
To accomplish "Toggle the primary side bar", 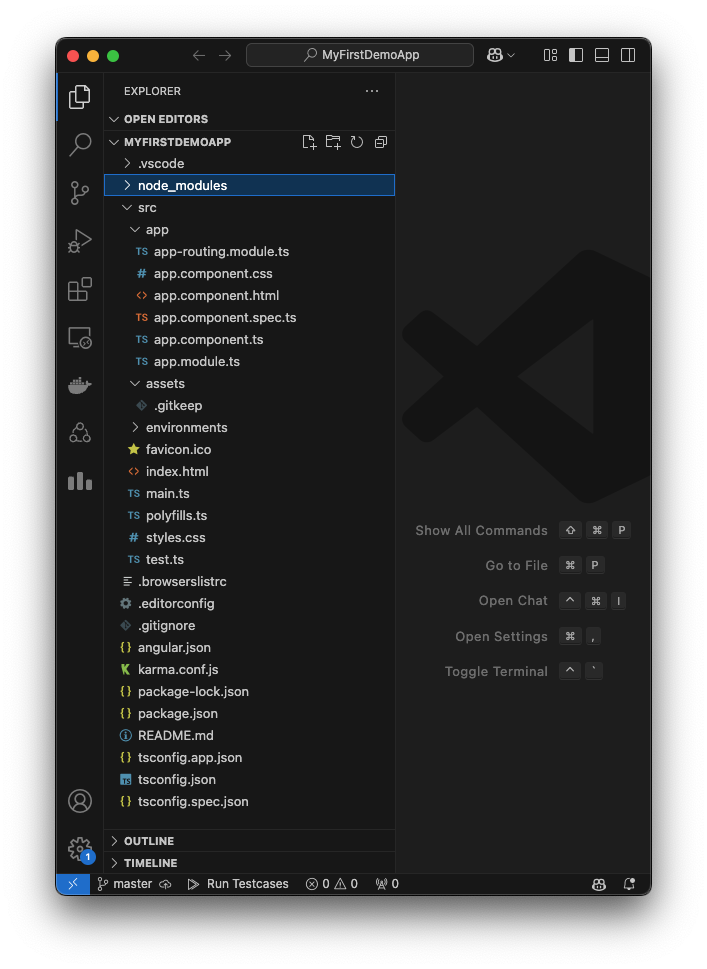I will [576, 55].
